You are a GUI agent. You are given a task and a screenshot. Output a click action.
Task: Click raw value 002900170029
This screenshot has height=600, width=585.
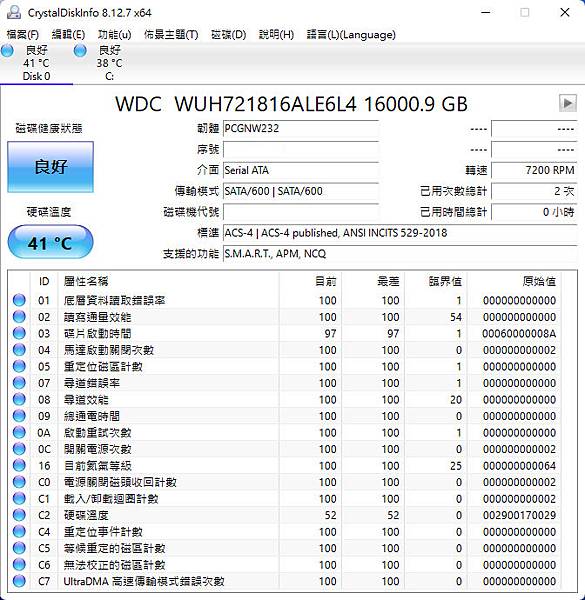click(519, 515)
